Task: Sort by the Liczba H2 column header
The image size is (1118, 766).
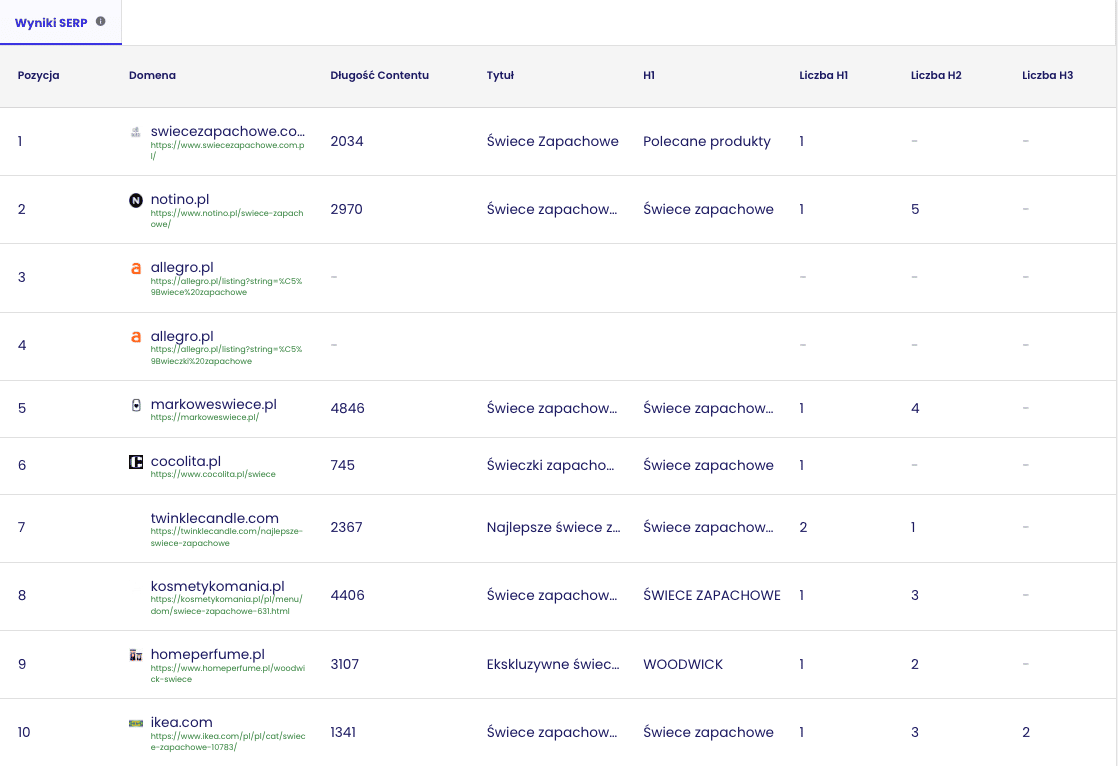Action: click(x=936, y=76)
